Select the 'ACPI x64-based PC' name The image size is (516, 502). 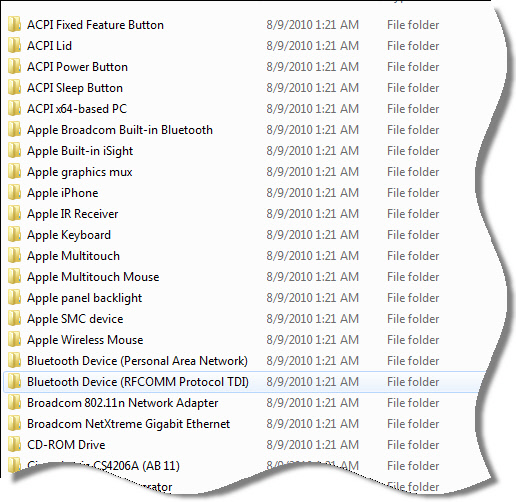(77, 109)
